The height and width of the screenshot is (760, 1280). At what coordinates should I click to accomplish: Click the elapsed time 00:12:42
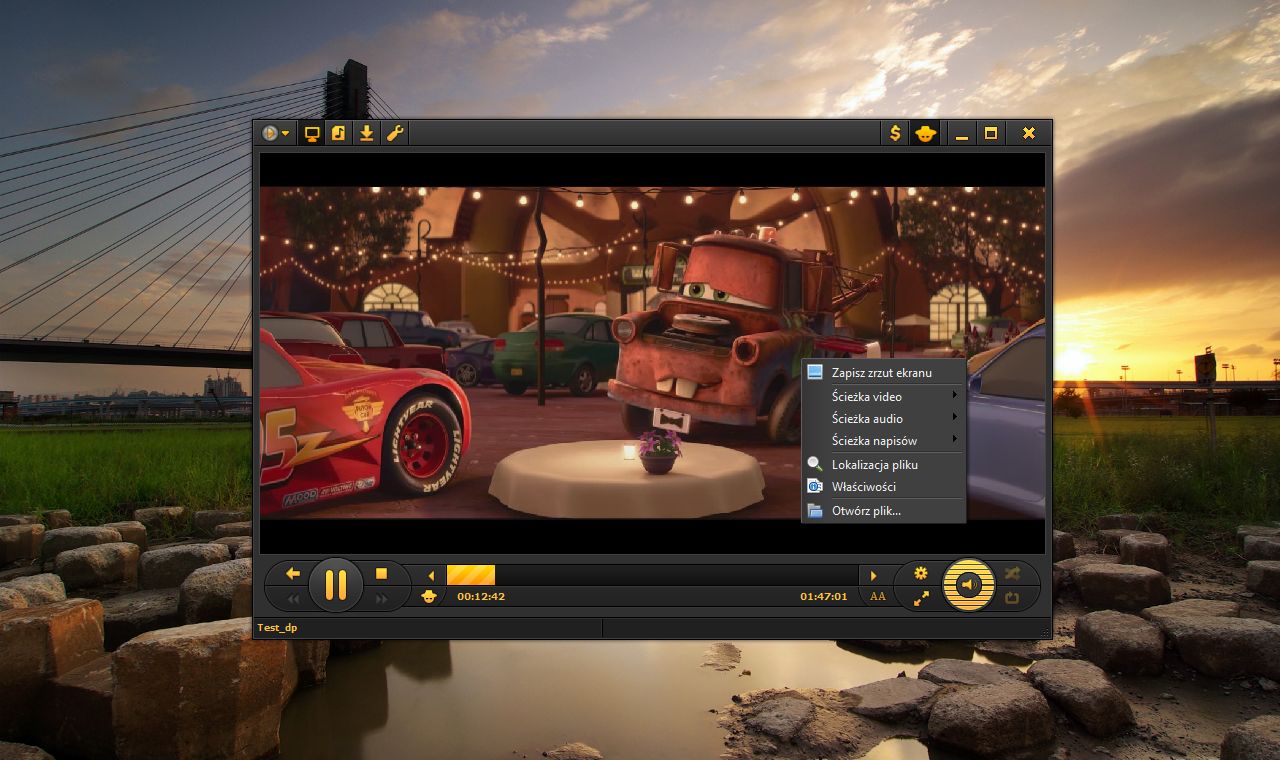pos(481,597)
